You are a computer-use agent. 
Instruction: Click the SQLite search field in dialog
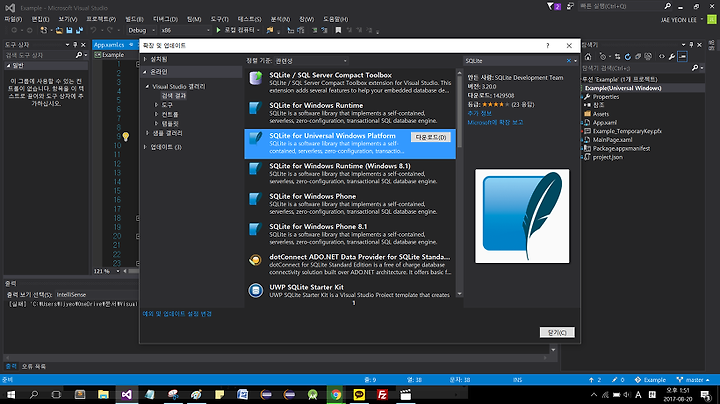coord(514,61)
